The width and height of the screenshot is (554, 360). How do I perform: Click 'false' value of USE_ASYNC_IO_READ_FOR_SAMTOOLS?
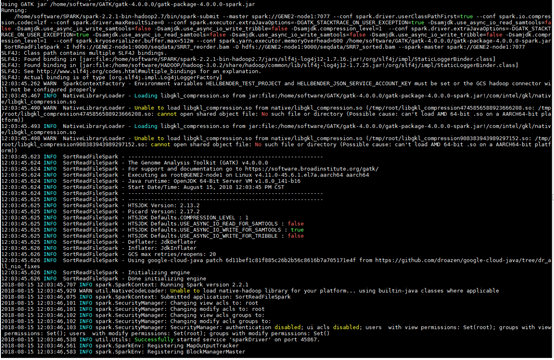click(296, 223)
